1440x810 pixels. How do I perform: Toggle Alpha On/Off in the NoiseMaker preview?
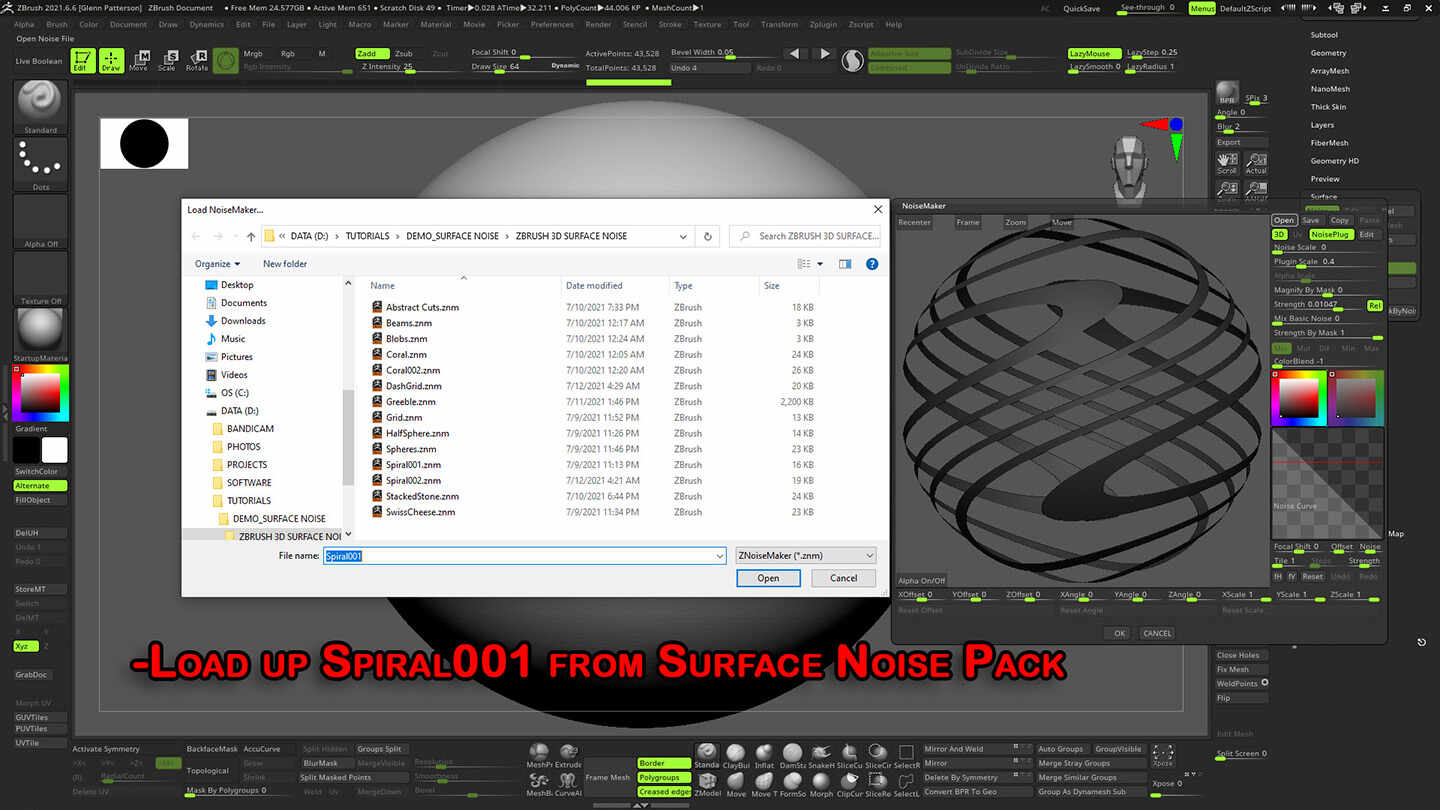pyautogui.click(x=920, y=580)
